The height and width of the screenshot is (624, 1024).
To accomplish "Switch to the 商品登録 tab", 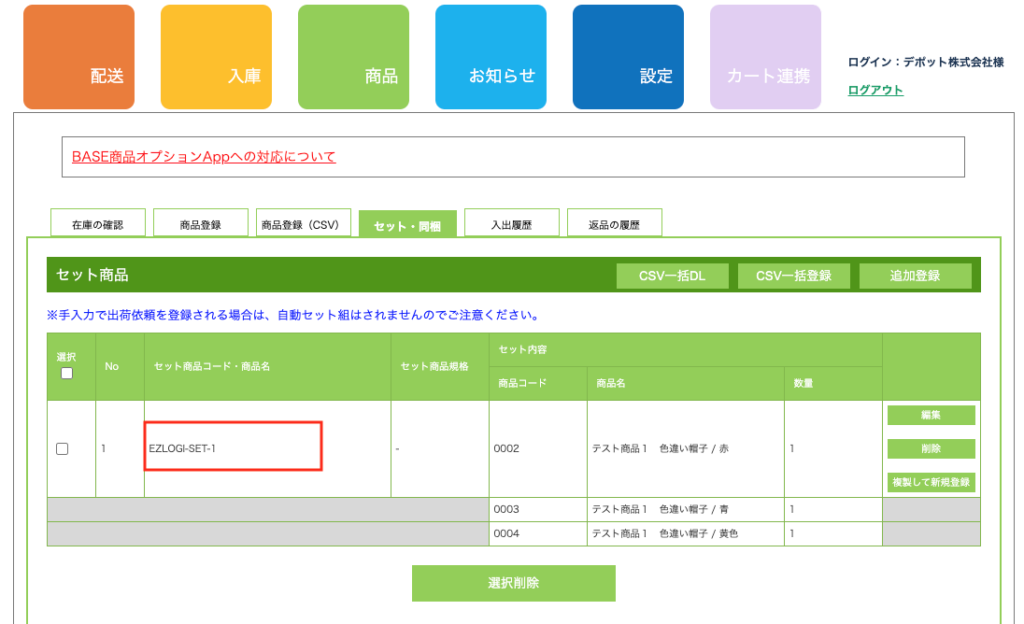I will click(x=200, y=225).
